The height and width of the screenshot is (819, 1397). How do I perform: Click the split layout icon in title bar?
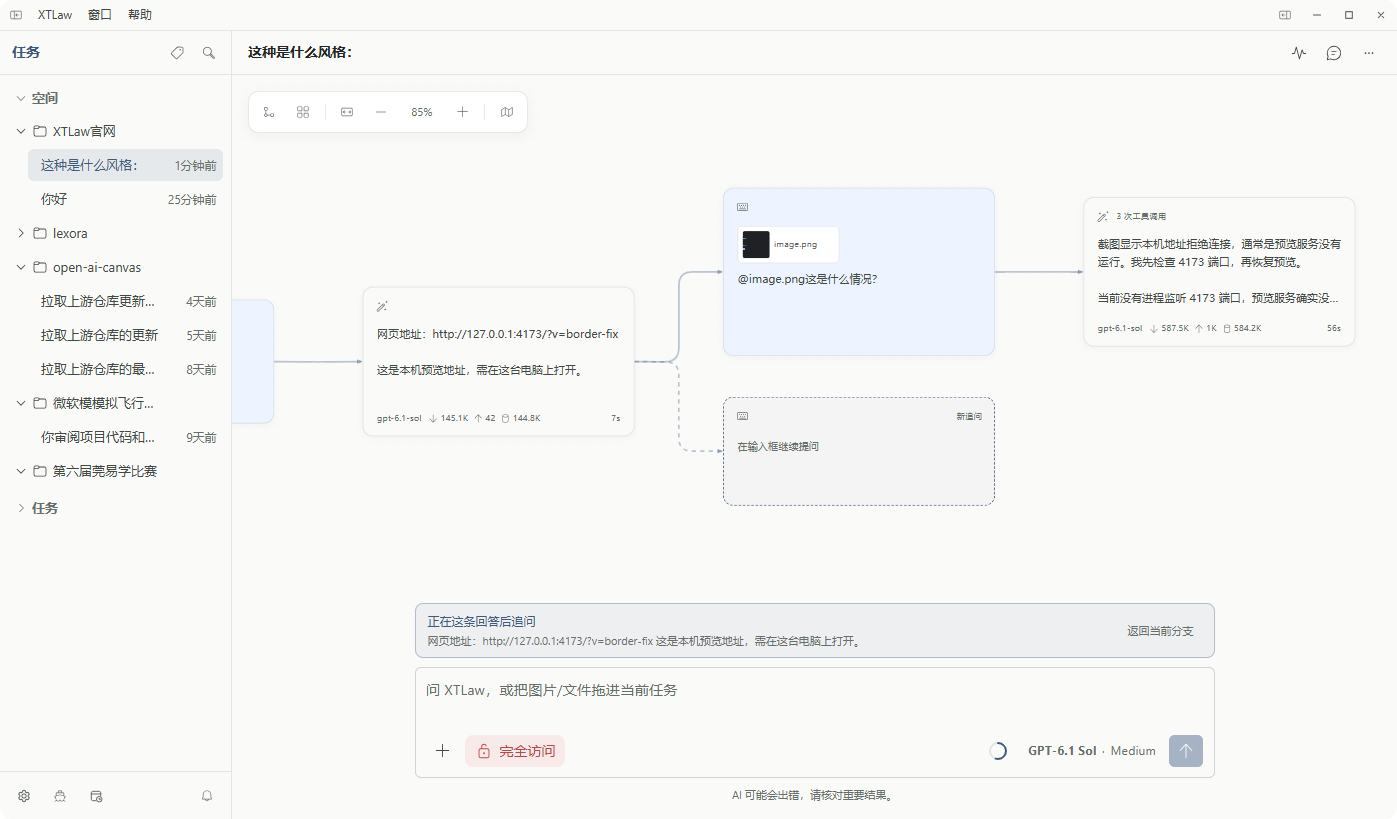tap(1285, 15)
